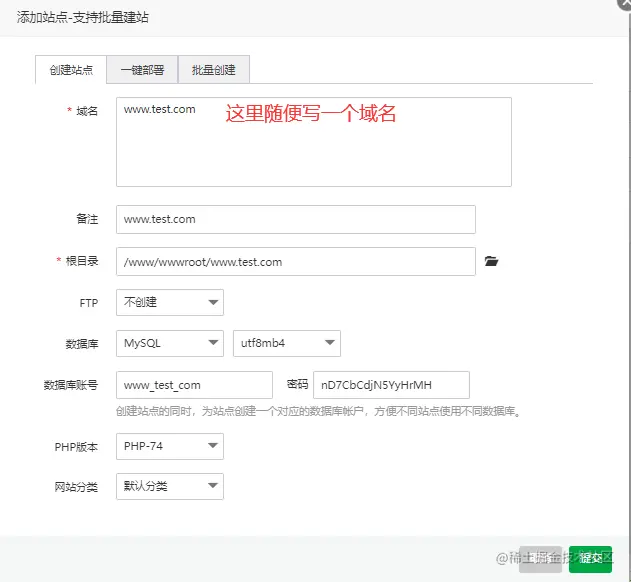Focus the 备注 input field
The height and width of the screenshot is (582, 631).
pos(296,219)
